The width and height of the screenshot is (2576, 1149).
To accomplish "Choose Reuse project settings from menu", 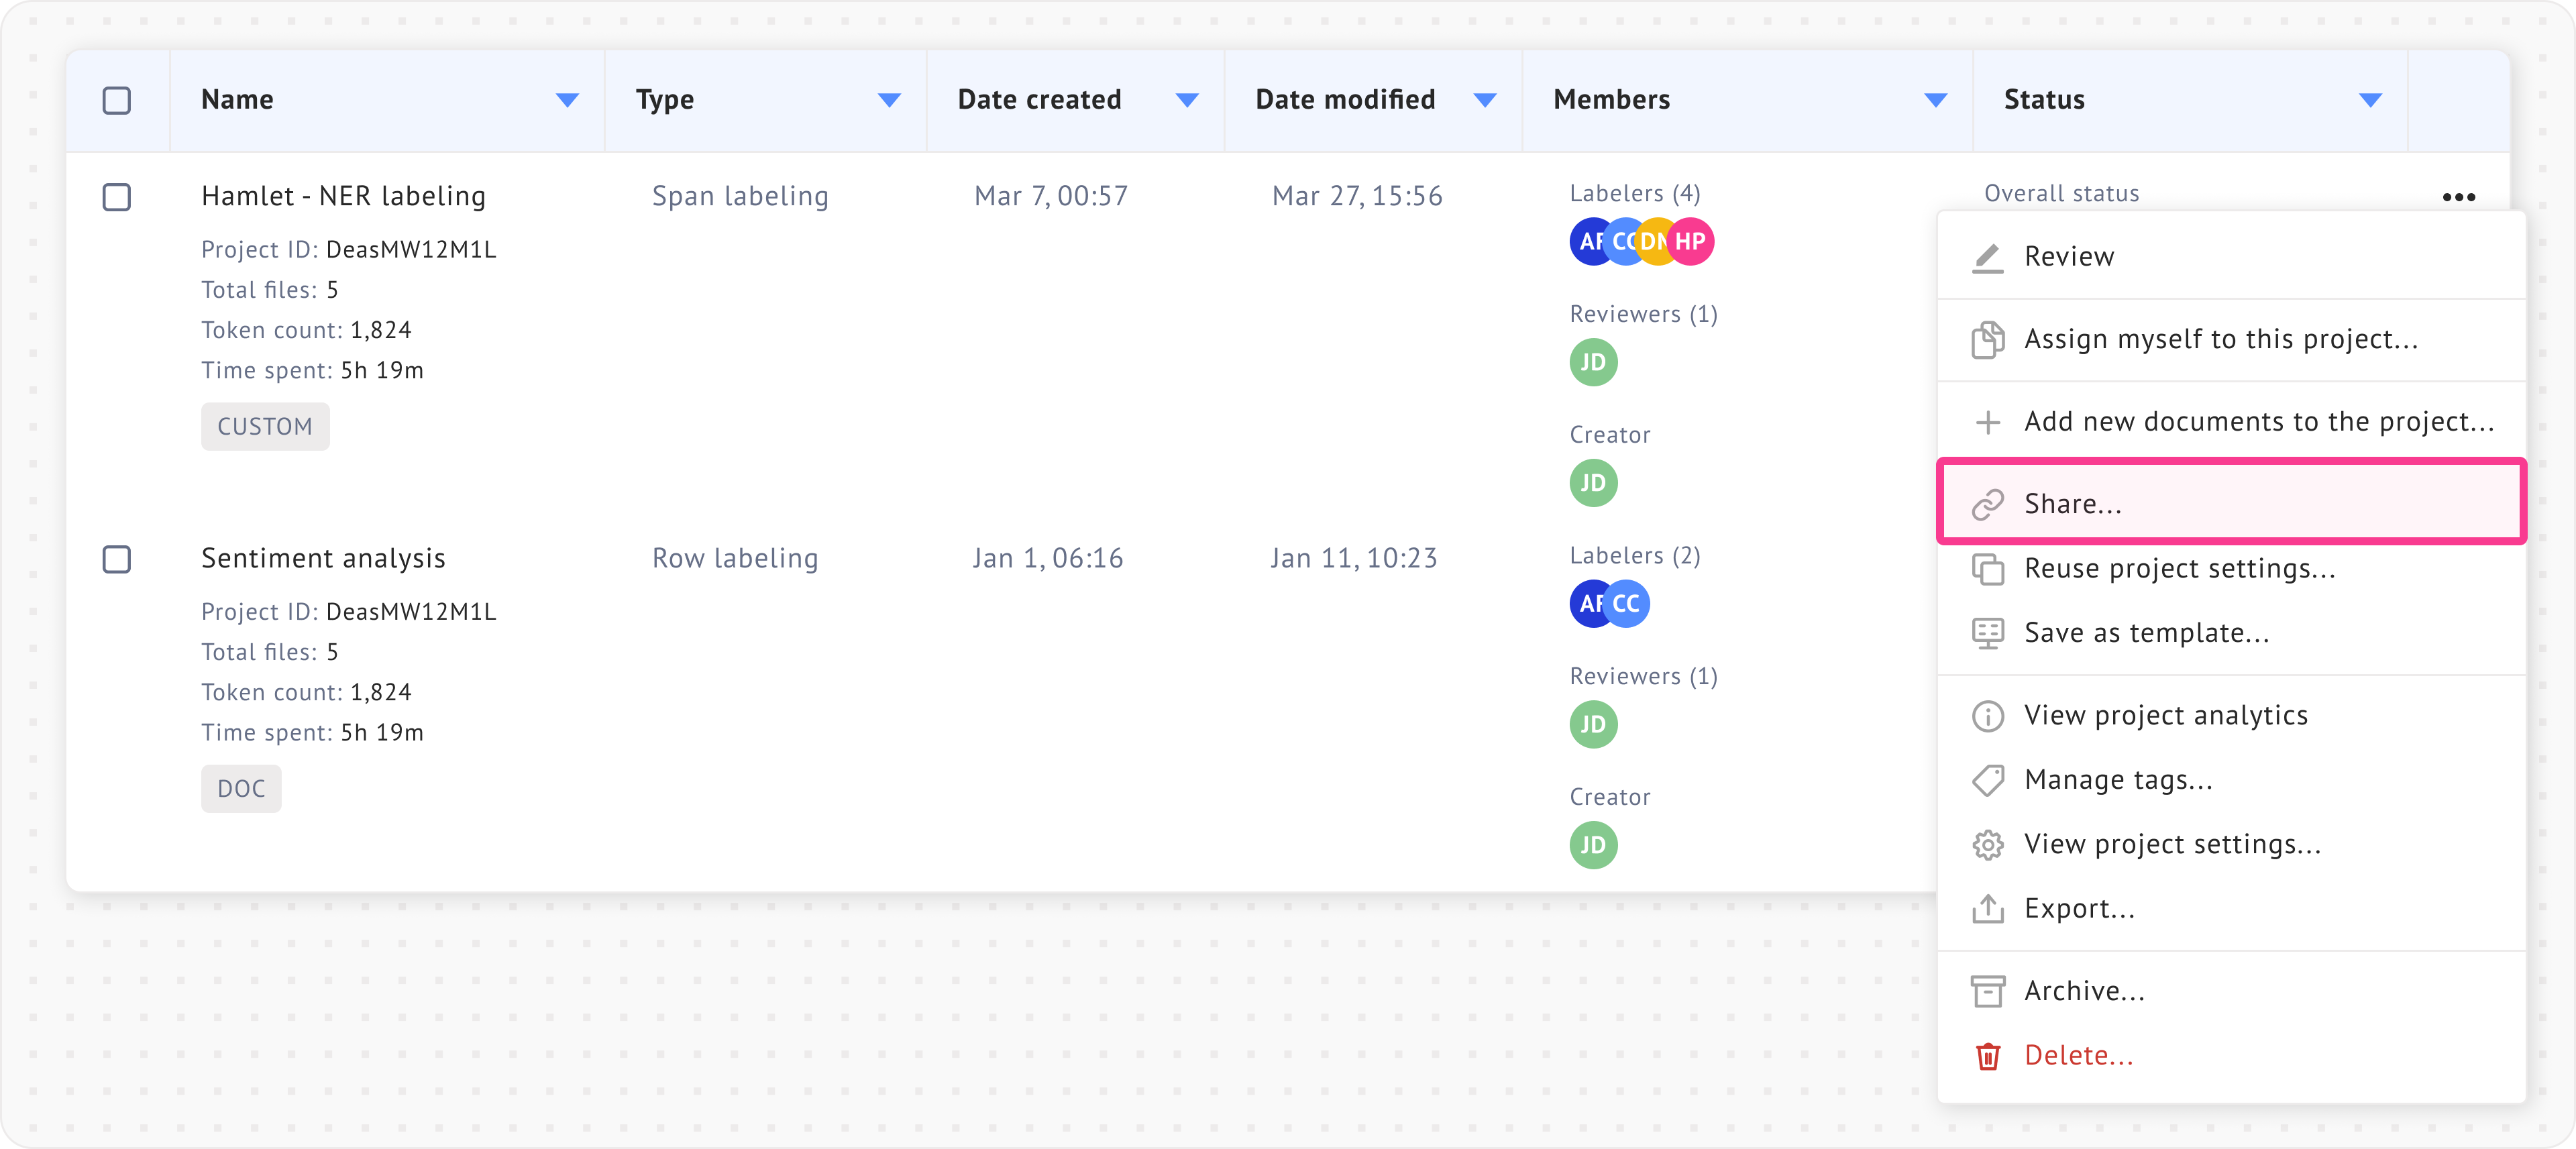I will click(x=2179, y=568).
